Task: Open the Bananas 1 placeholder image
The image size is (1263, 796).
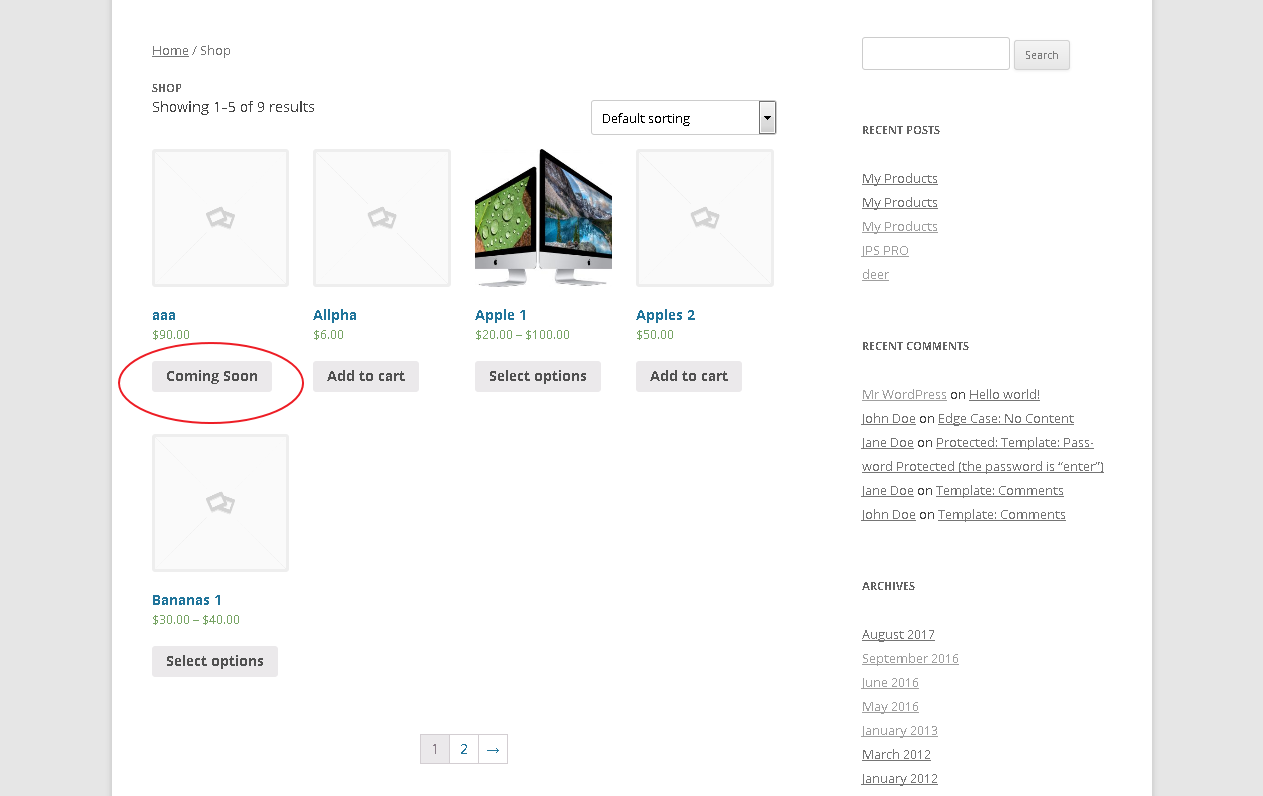Action: 220,503
